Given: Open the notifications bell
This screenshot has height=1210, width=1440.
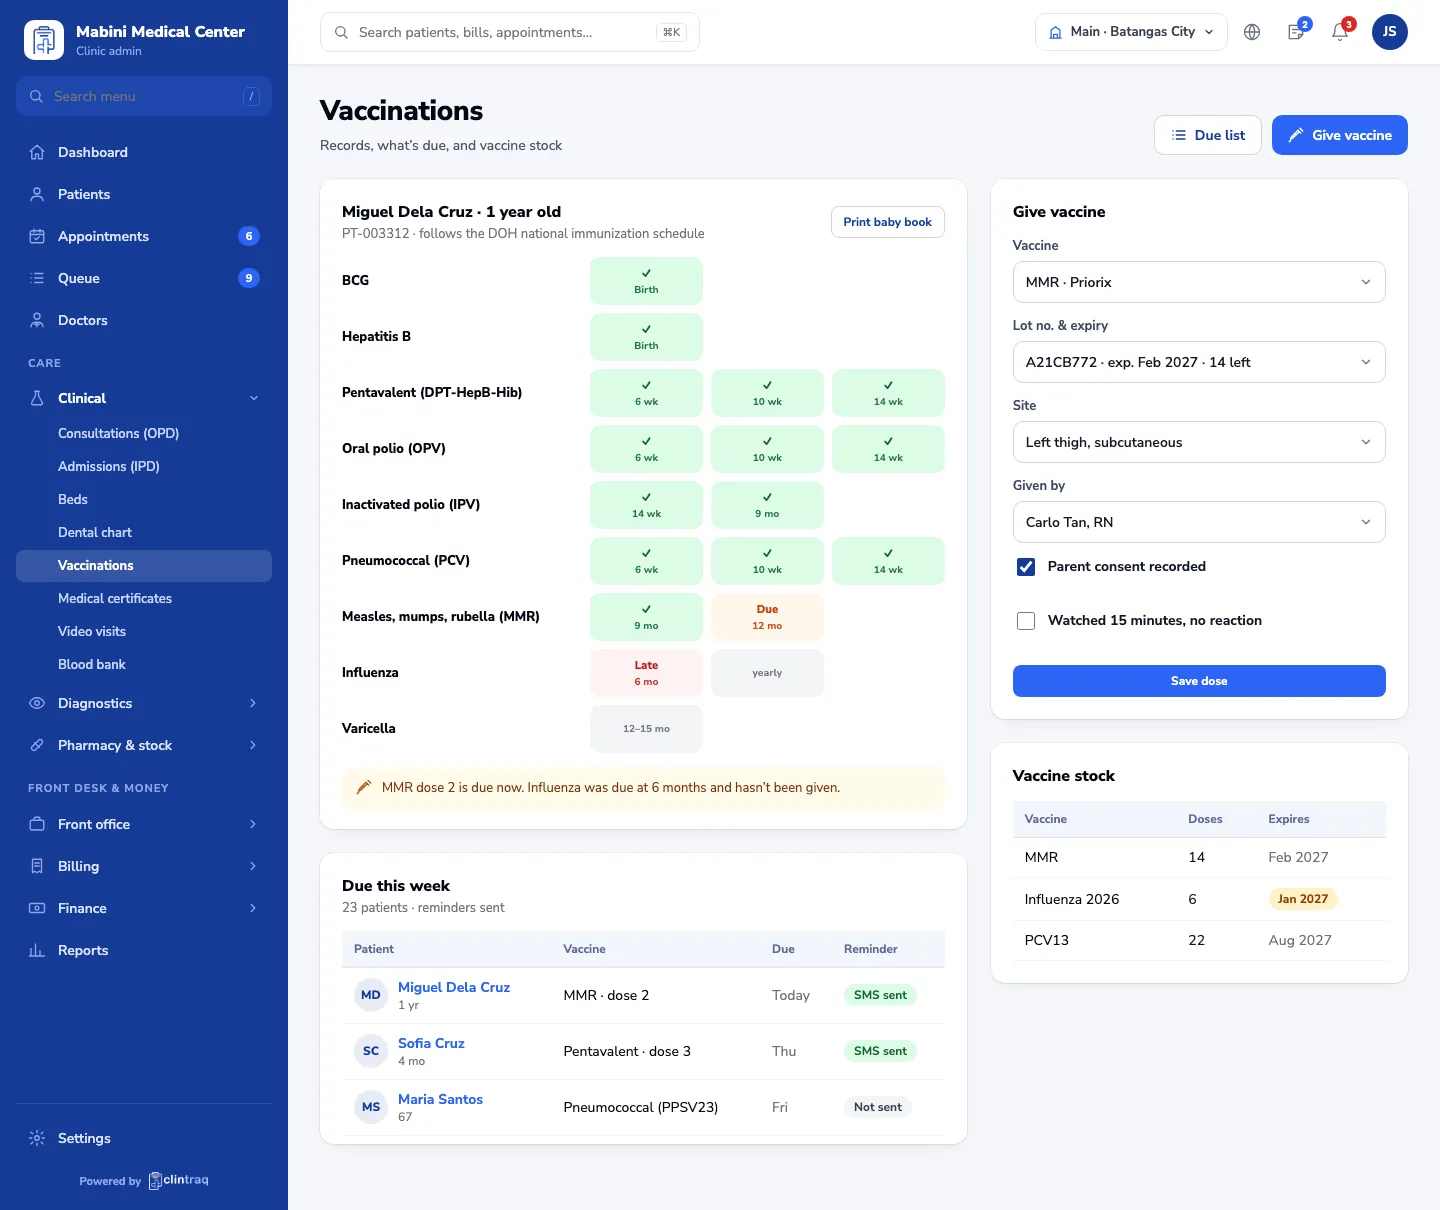Looking at the screenshot, I should [x=1340, y=32].
